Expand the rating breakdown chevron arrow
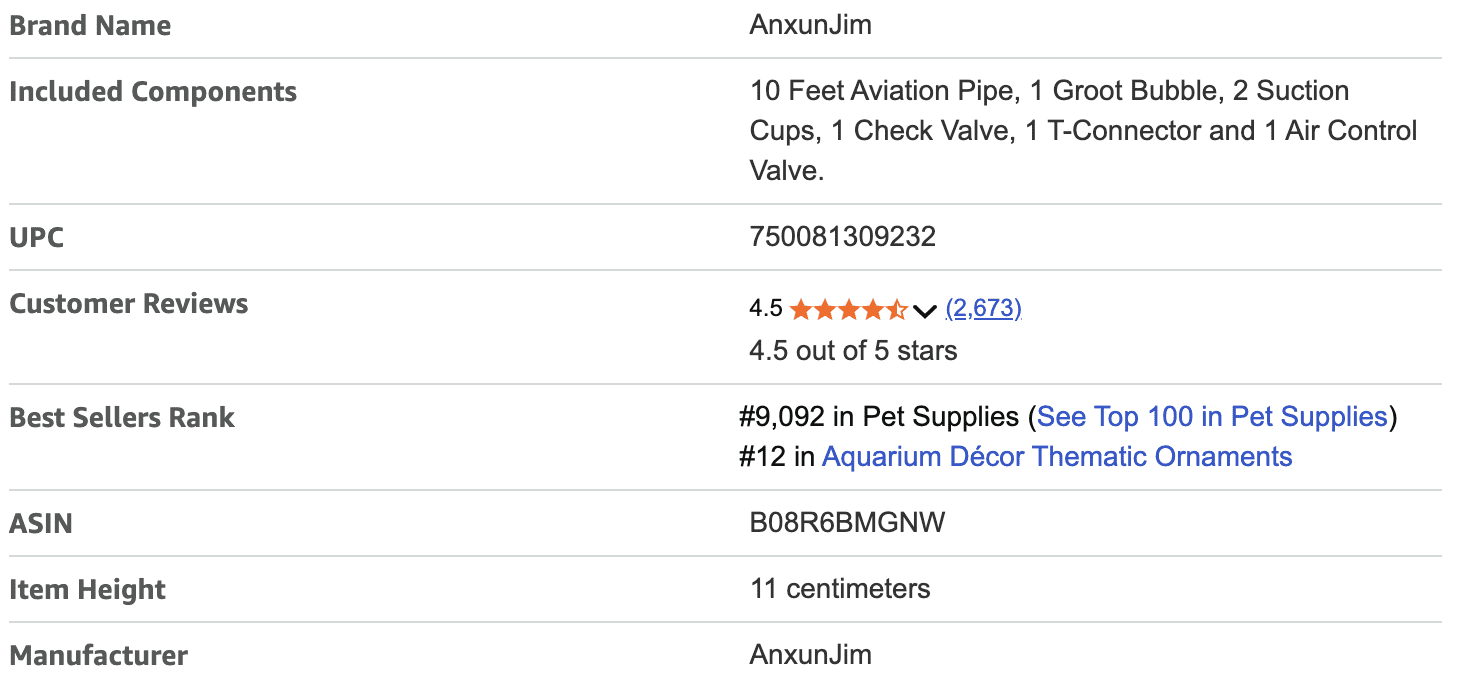 pos(925,310)
